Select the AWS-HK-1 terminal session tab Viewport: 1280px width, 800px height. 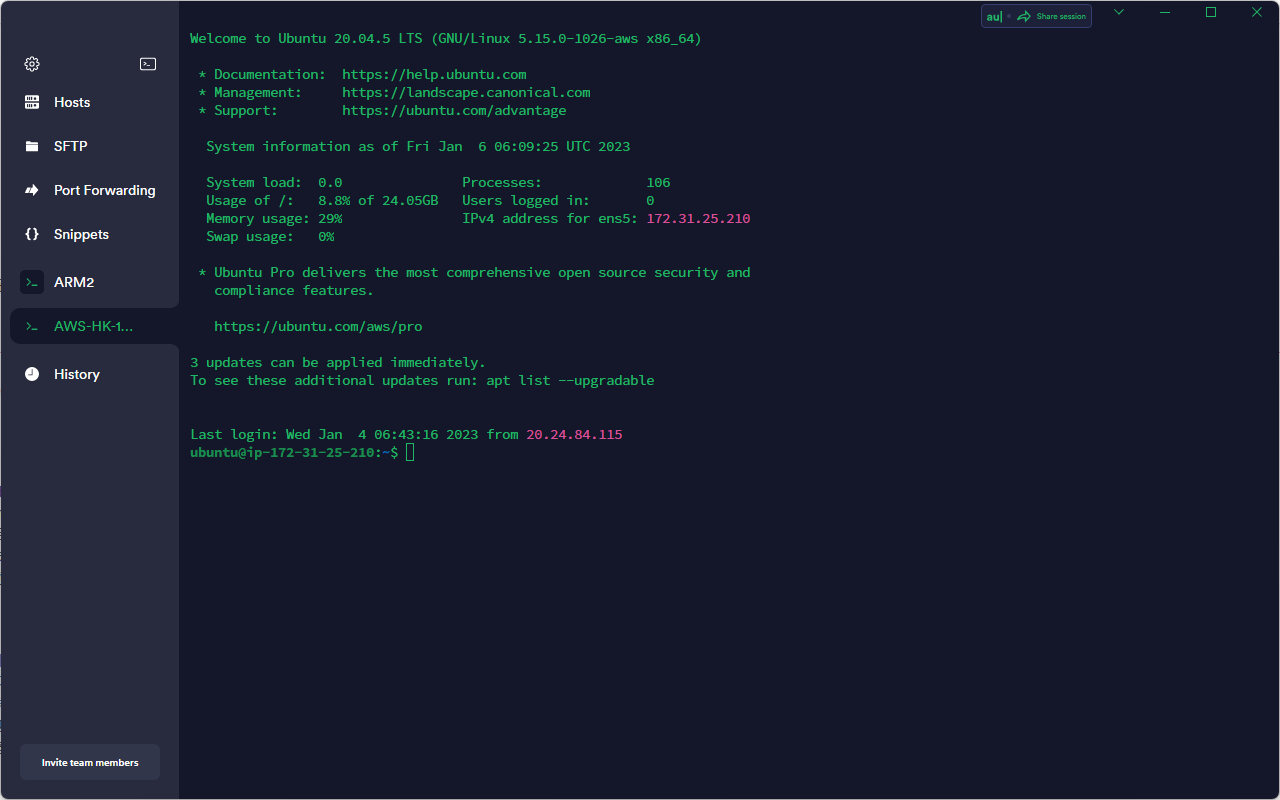click(x=92, y=326)
